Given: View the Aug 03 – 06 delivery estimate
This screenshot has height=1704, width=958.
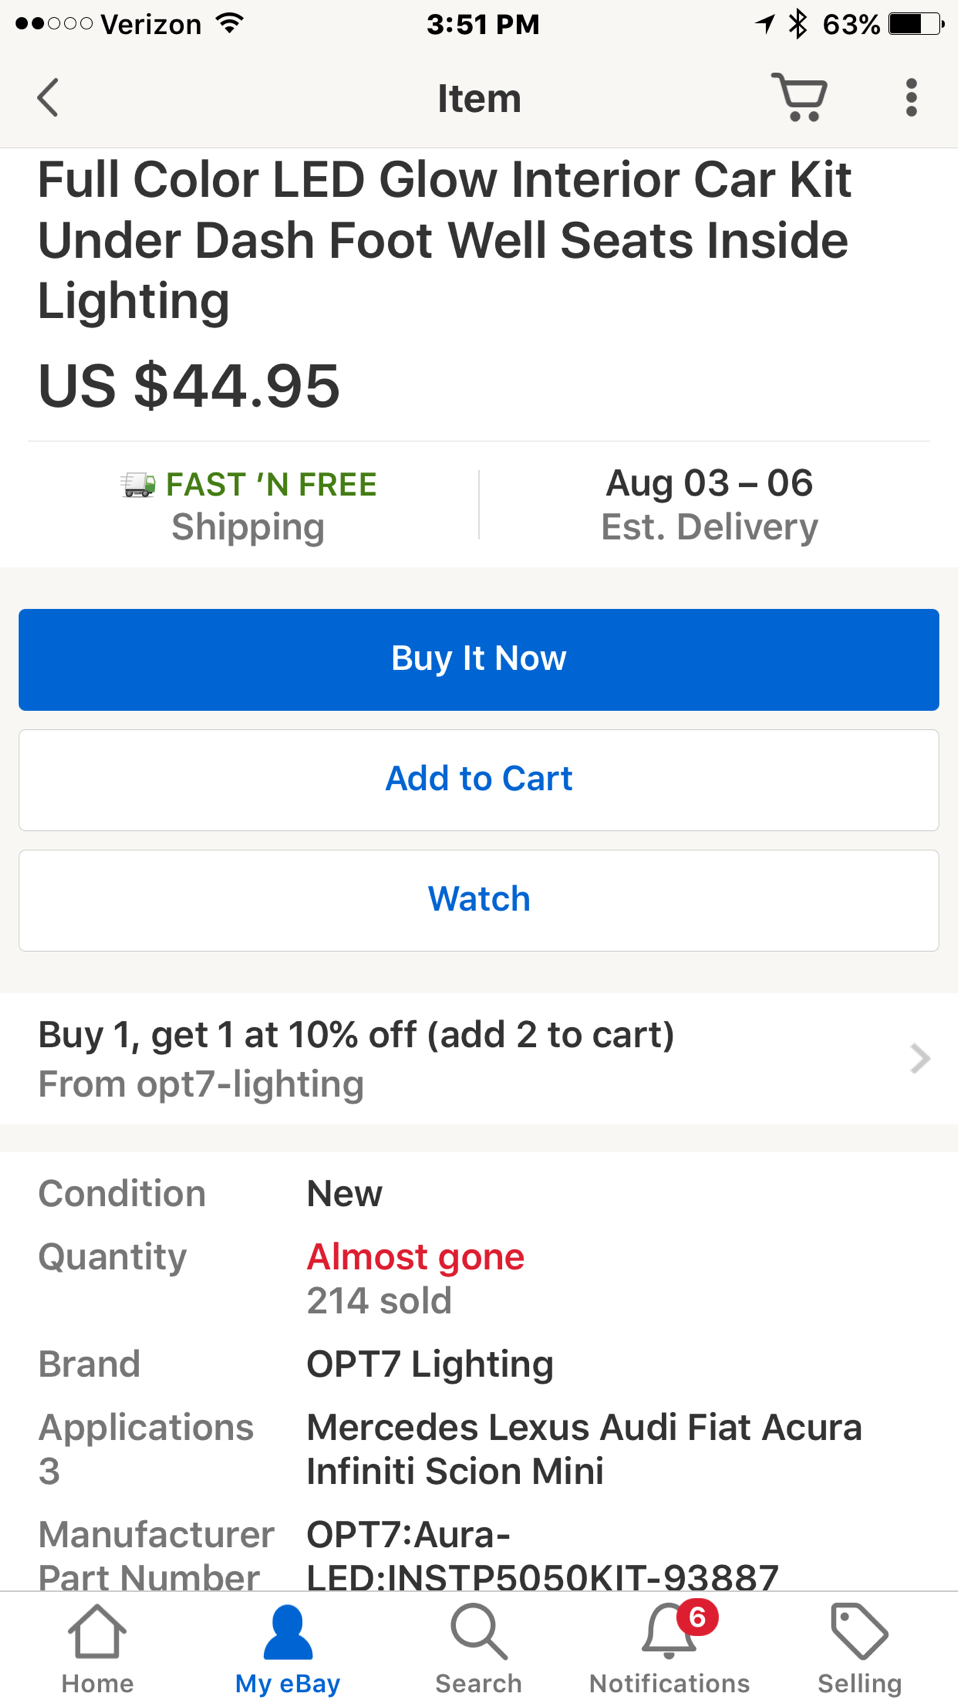Looking at the screenshot, I should [709, 484].
